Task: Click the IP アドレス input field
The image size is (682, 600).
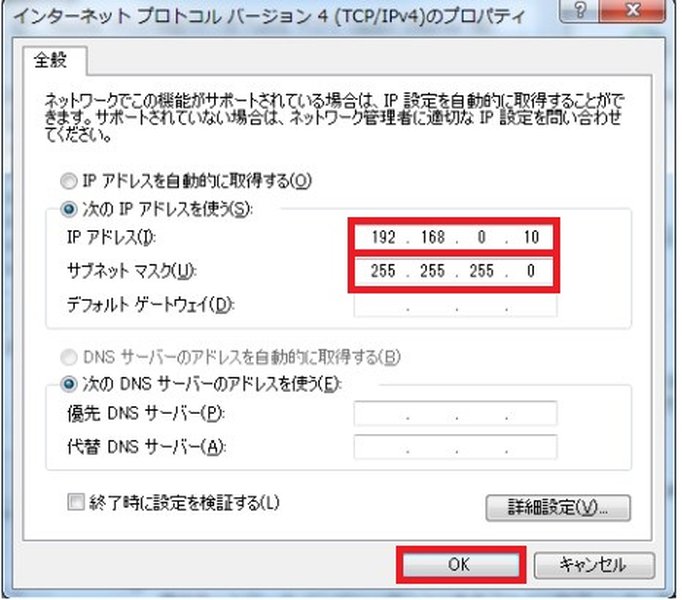Action: 454,237
